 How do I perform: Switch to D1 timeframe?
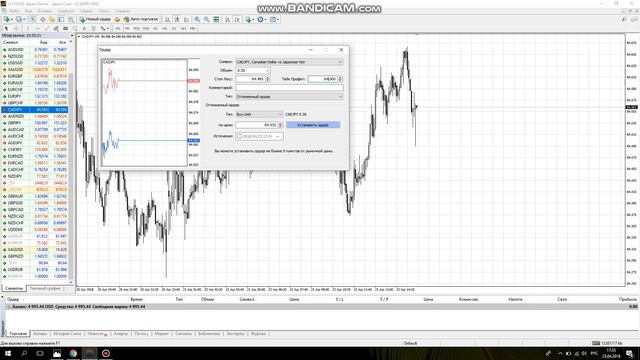pyautogui.click(x=174, y=29)
